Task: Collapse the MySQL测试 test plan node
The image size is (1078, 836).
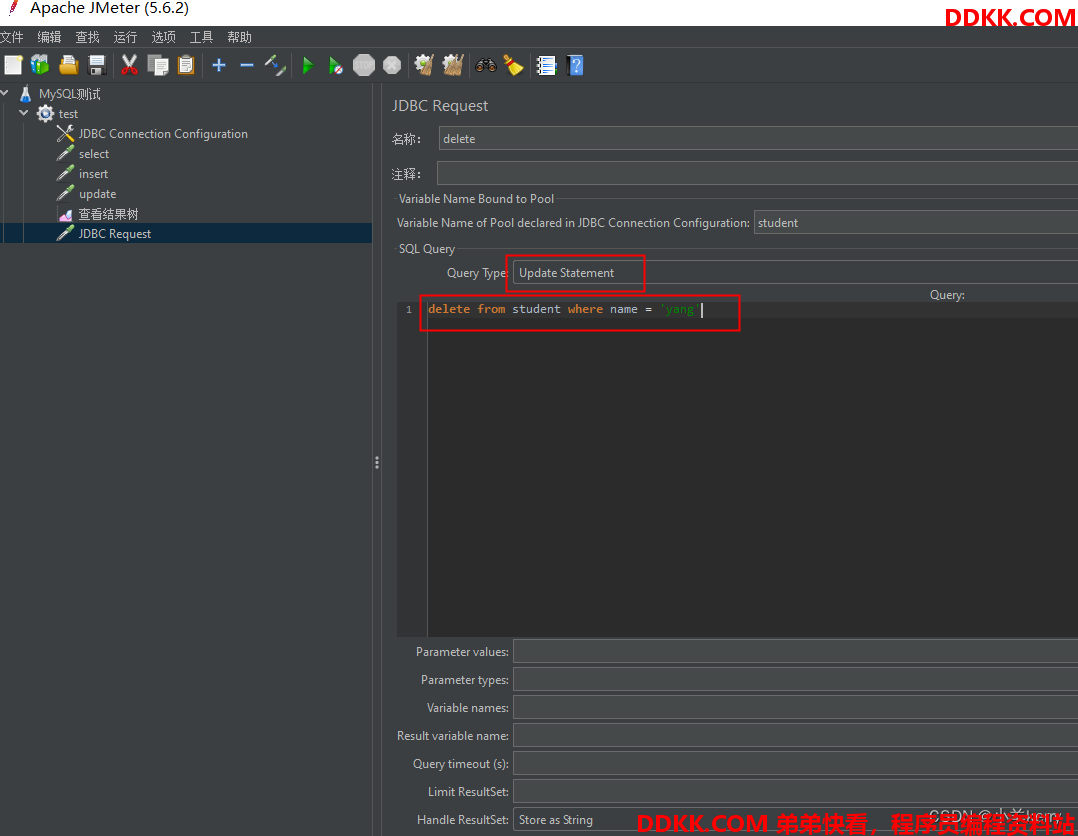Action: click(5, 93)
